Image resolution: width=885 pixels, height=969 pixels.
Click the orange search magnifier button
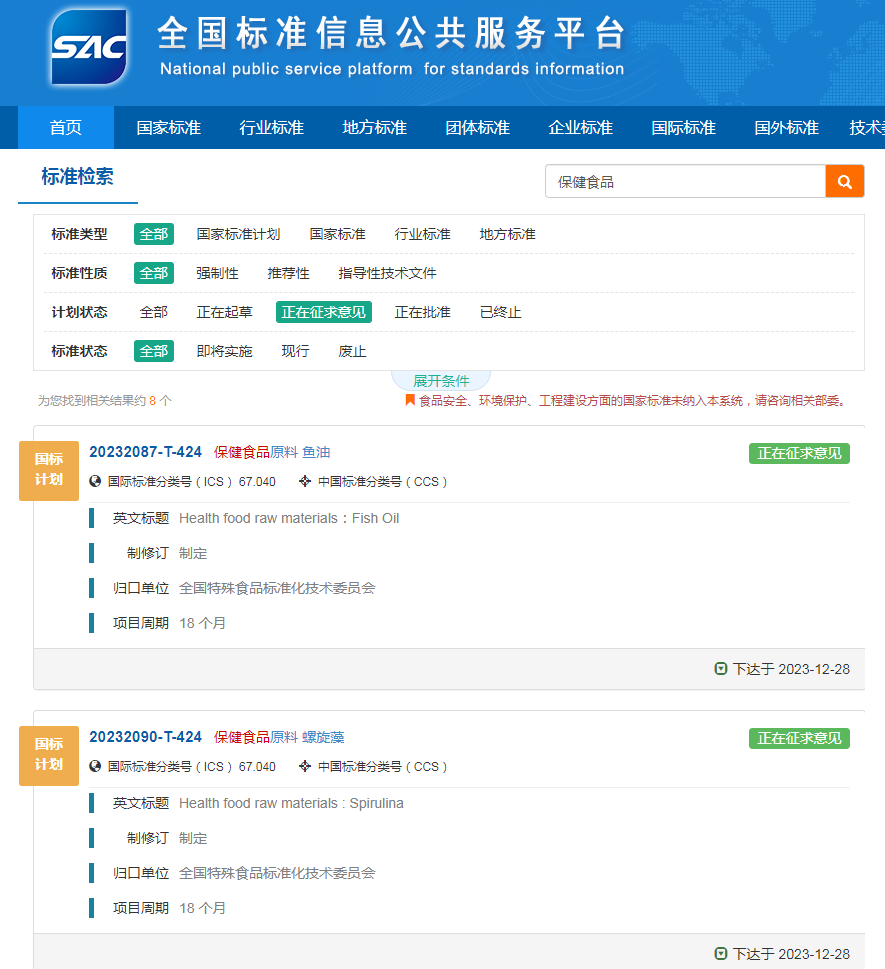coord(844,182)
